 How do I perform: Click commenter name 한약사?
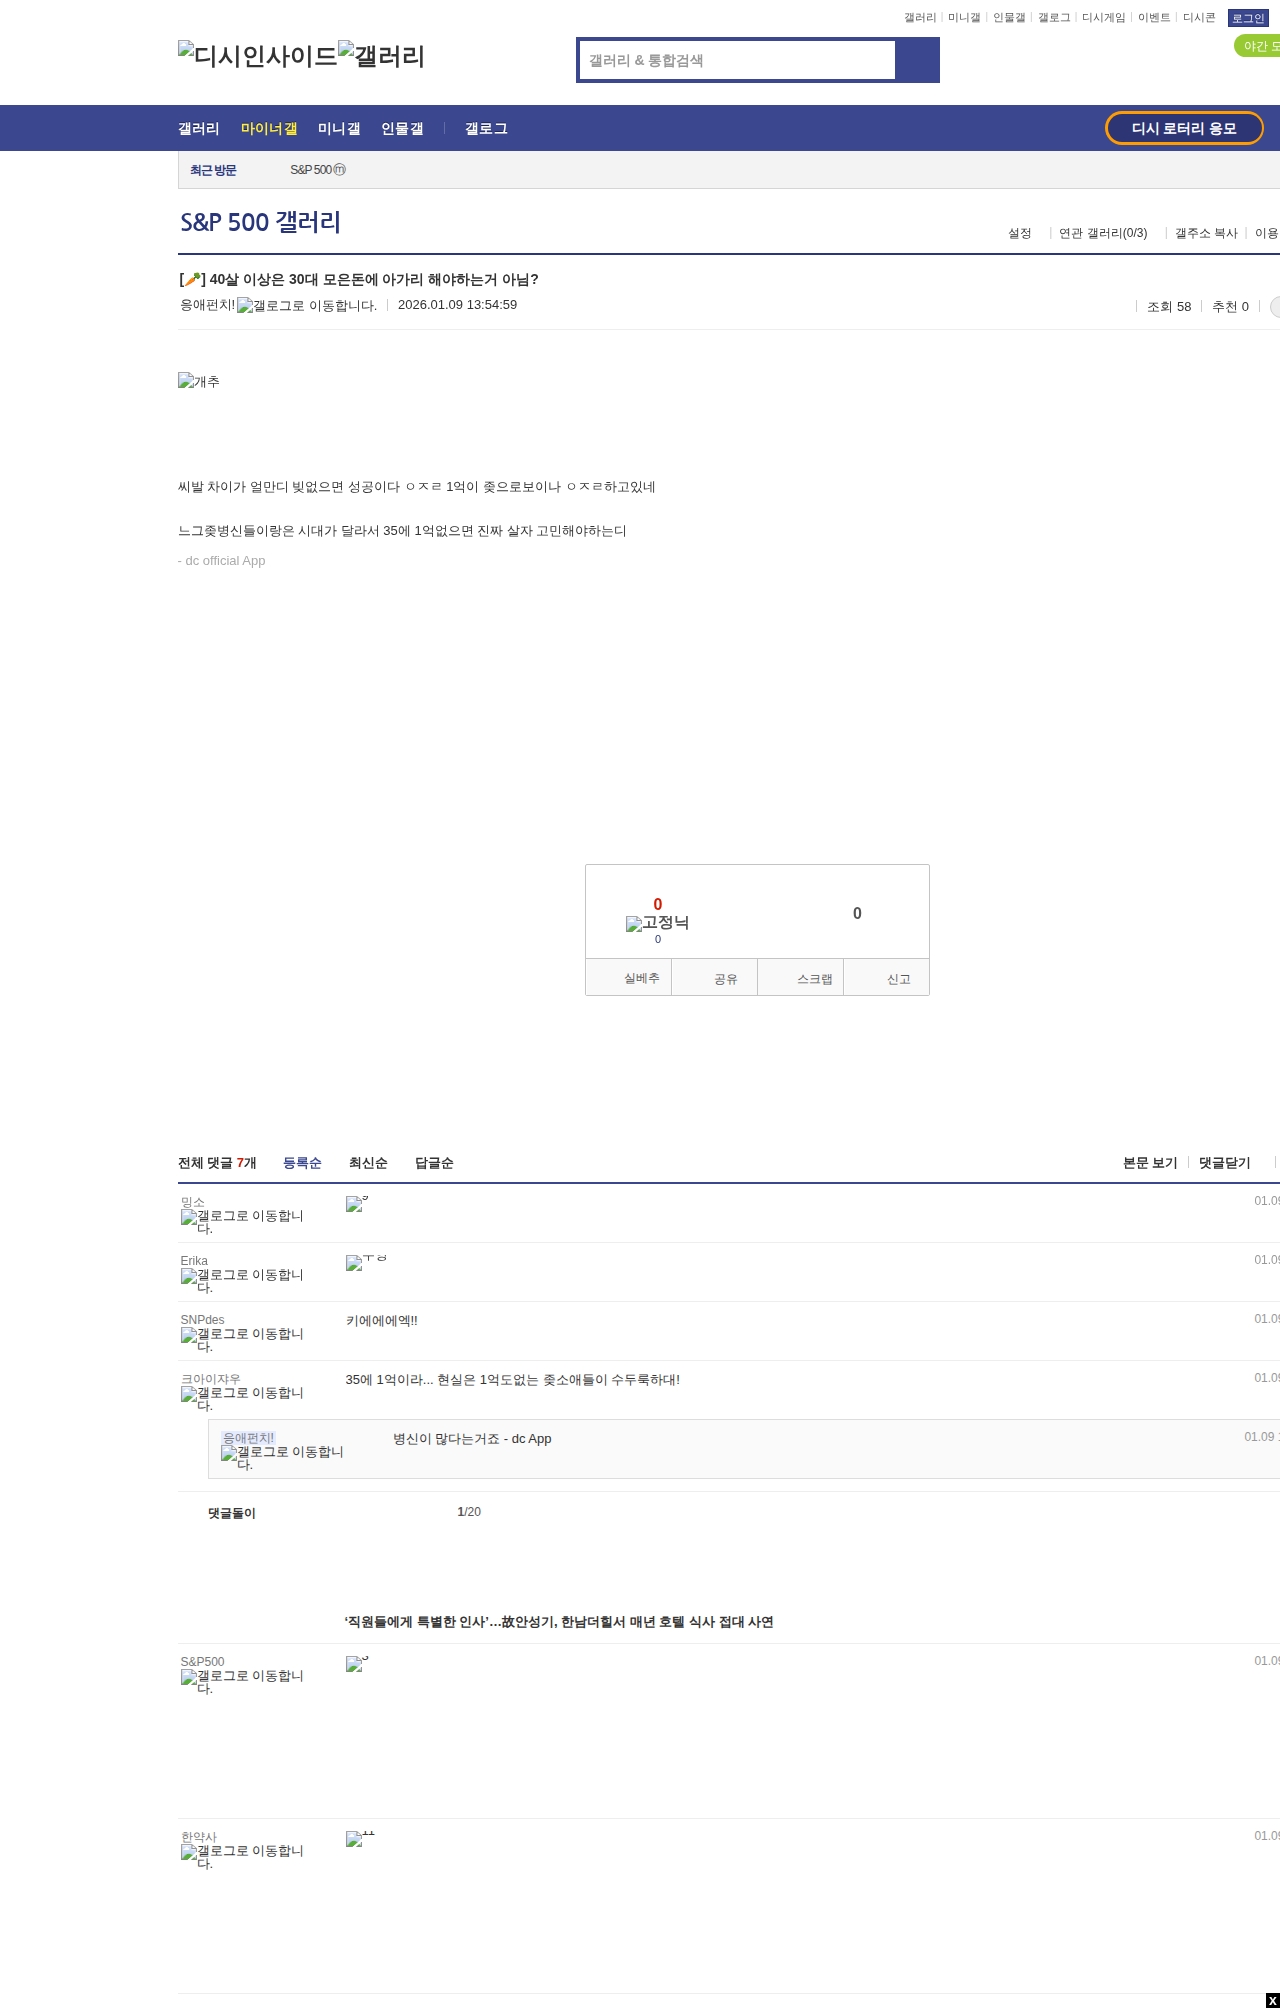point(199,1837)
